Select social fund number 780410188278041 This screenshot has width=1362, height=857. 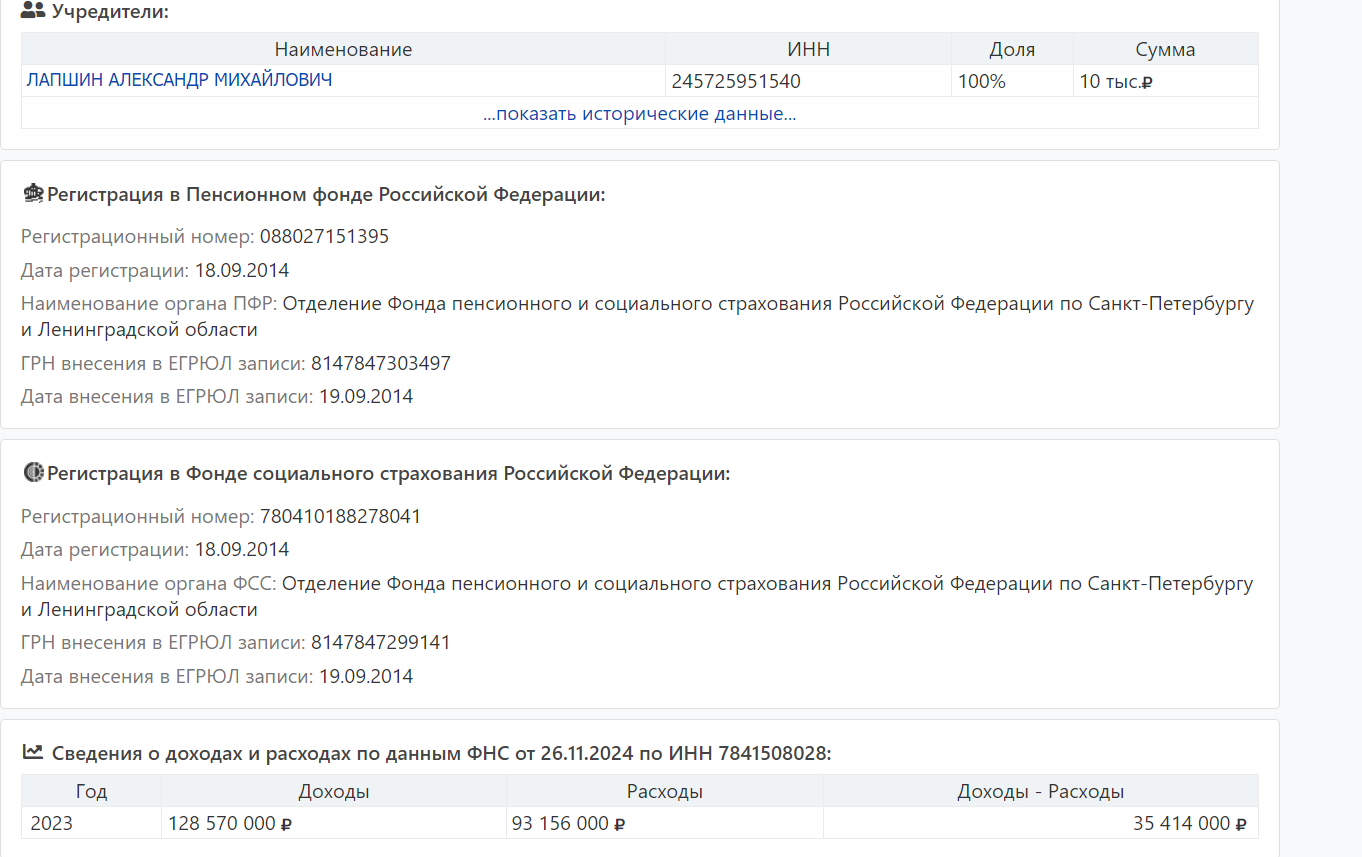[x=340, y=516]
